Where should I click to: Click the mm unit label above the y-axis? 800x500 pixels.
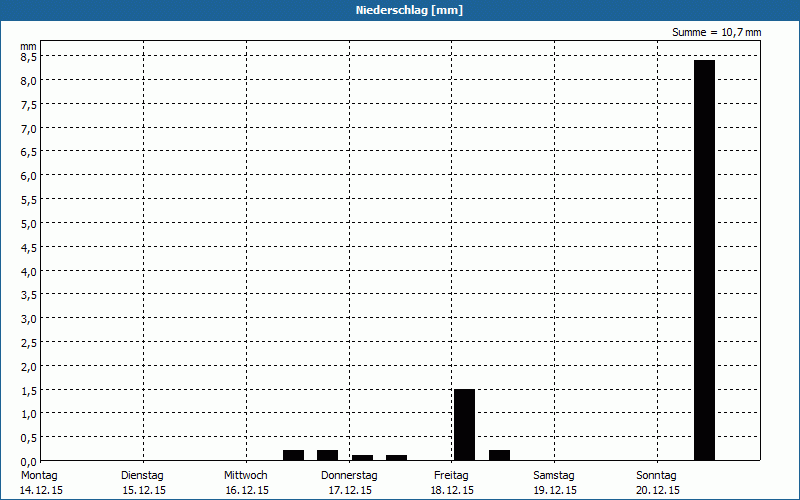click(29, 47)
